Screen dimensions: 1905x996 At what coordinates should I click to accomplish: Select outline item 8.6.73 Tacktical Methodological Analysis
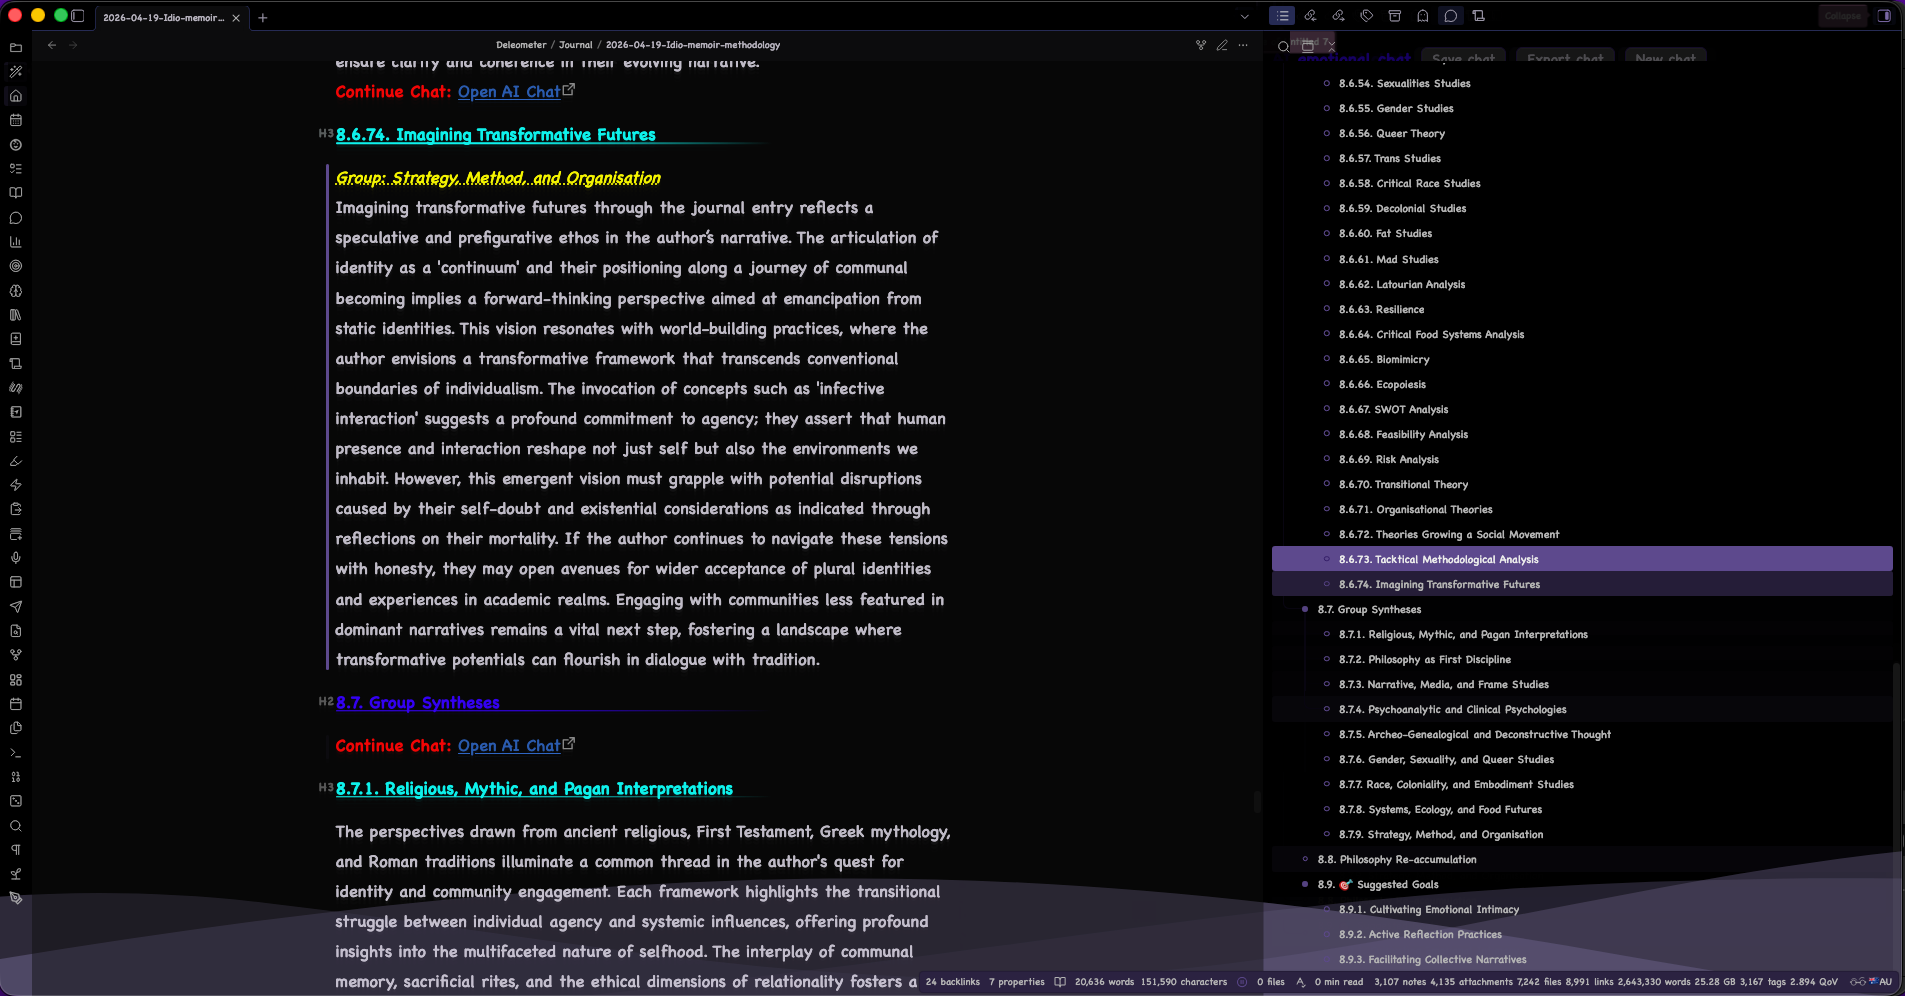1581,559
